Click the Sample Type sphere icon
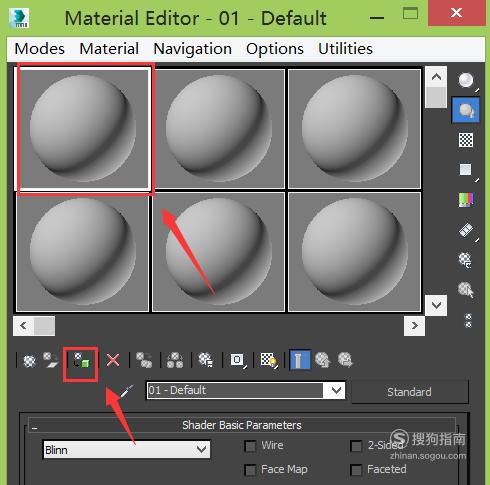The height and width of the screenshot is (485, 490). coord(466,81)
